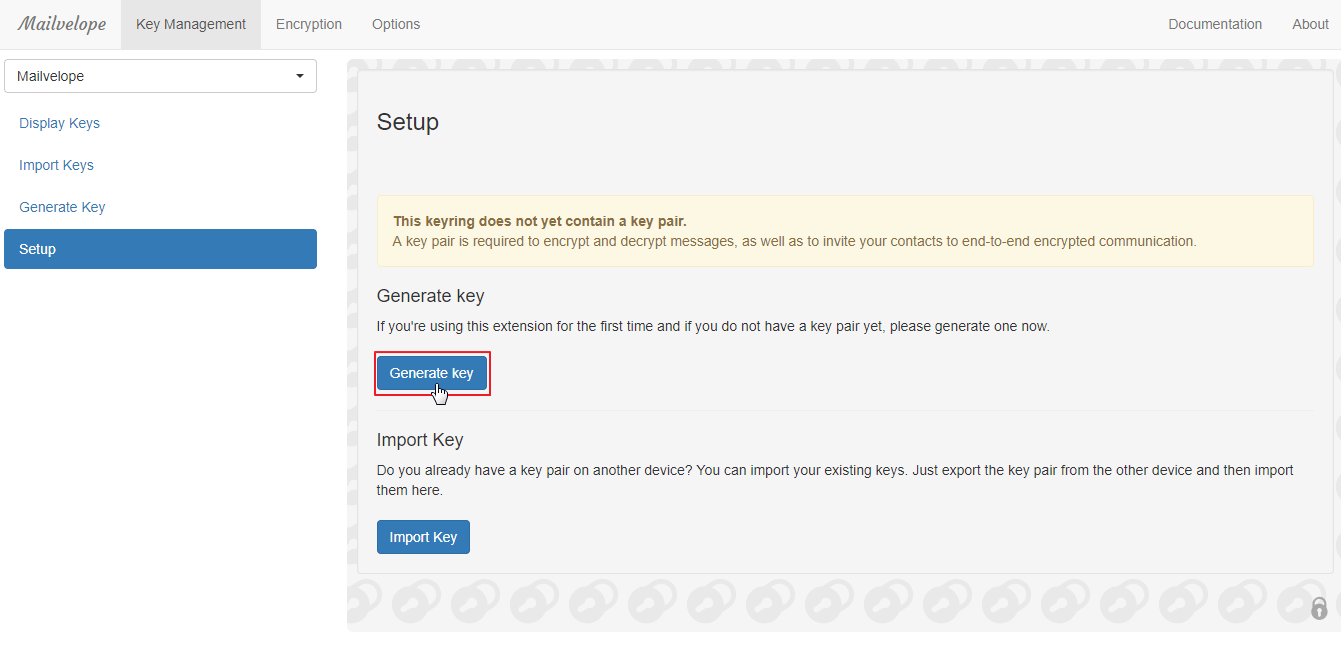The image size is (1341, 645).
Task: Click the Import Key button
Action: coord(423,537)
